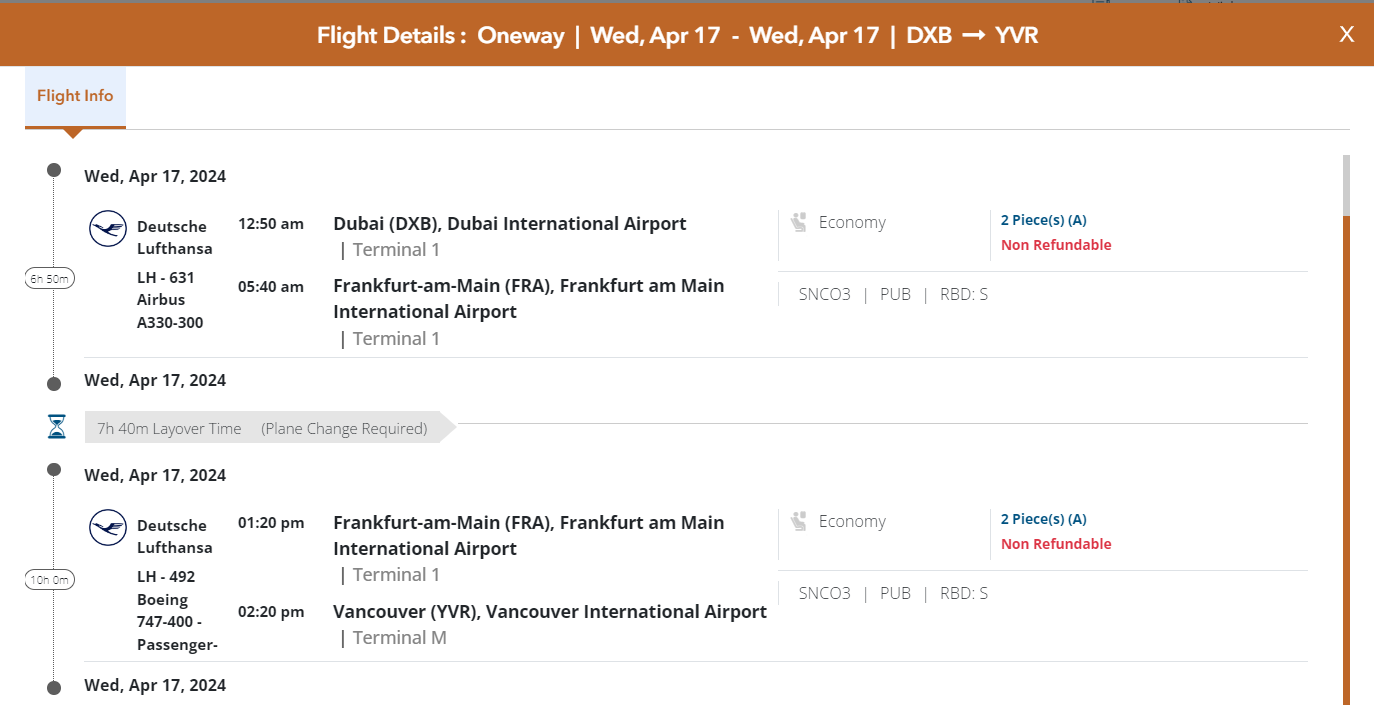
Task: Click the Dubai (DXB) departure airport name
Action: click(x=510, y=224)
